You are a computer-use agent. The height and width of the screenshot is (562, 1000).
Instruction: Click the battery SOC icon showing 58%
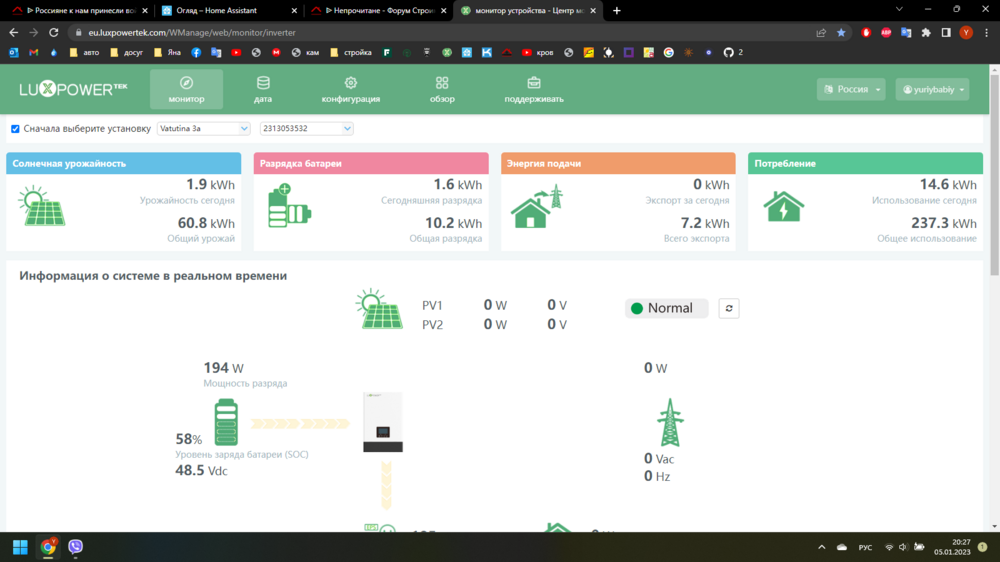(x=226, y=422)
